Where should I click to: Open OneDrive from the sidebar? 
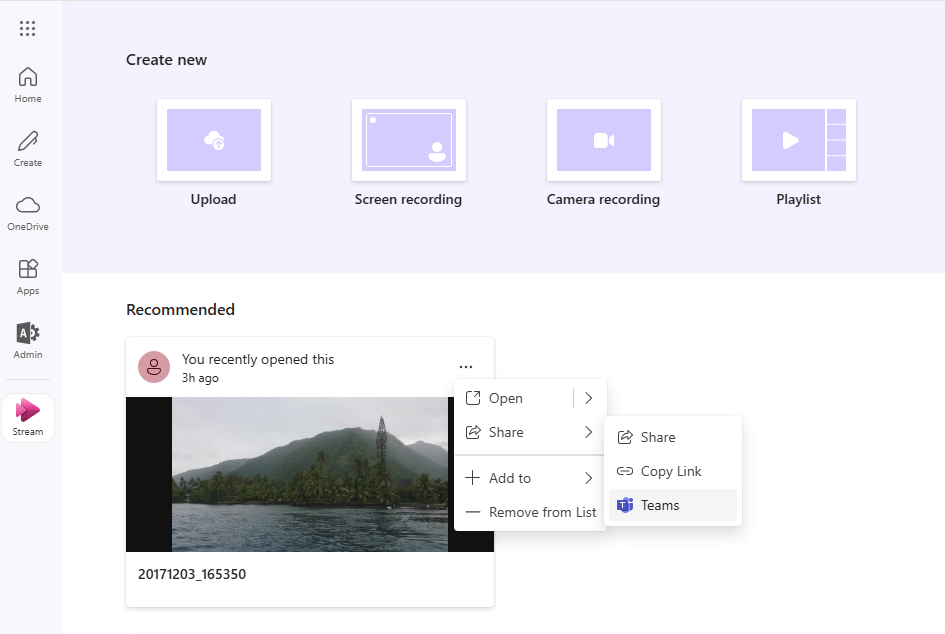pos(28,212)
